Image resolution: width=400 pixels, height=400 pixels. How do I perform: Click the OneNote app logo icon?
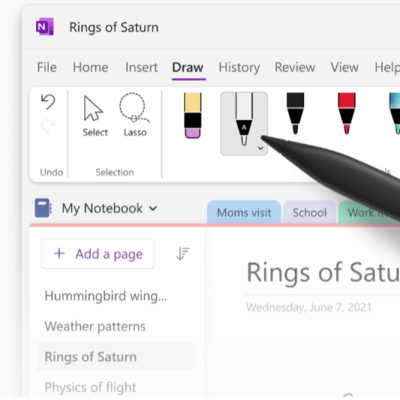(45, 27)
